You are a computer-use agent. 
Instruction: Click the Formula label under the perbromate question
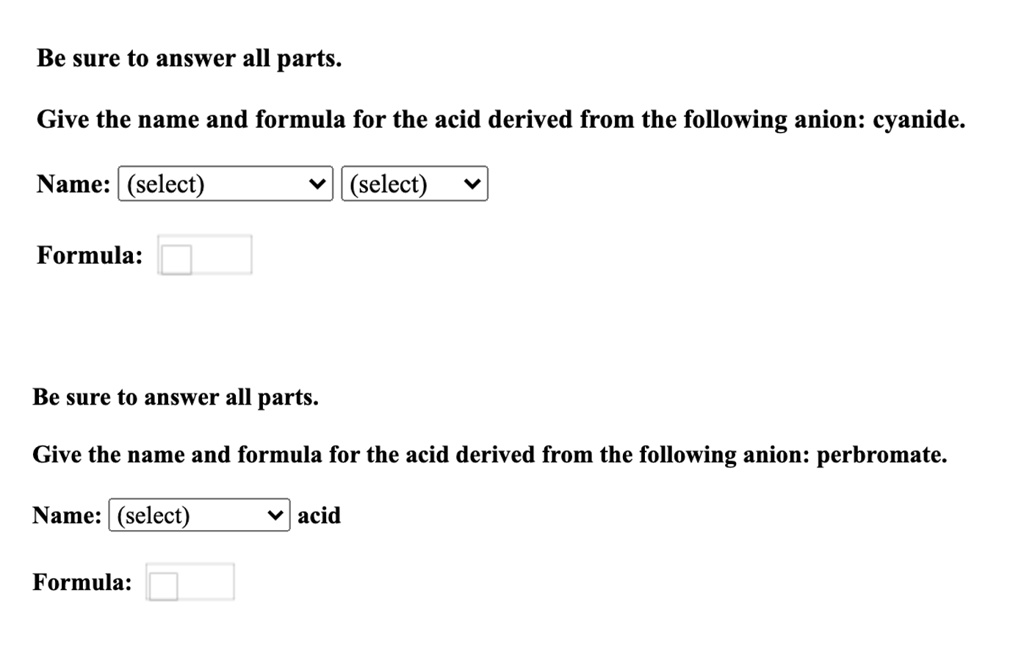84,582
